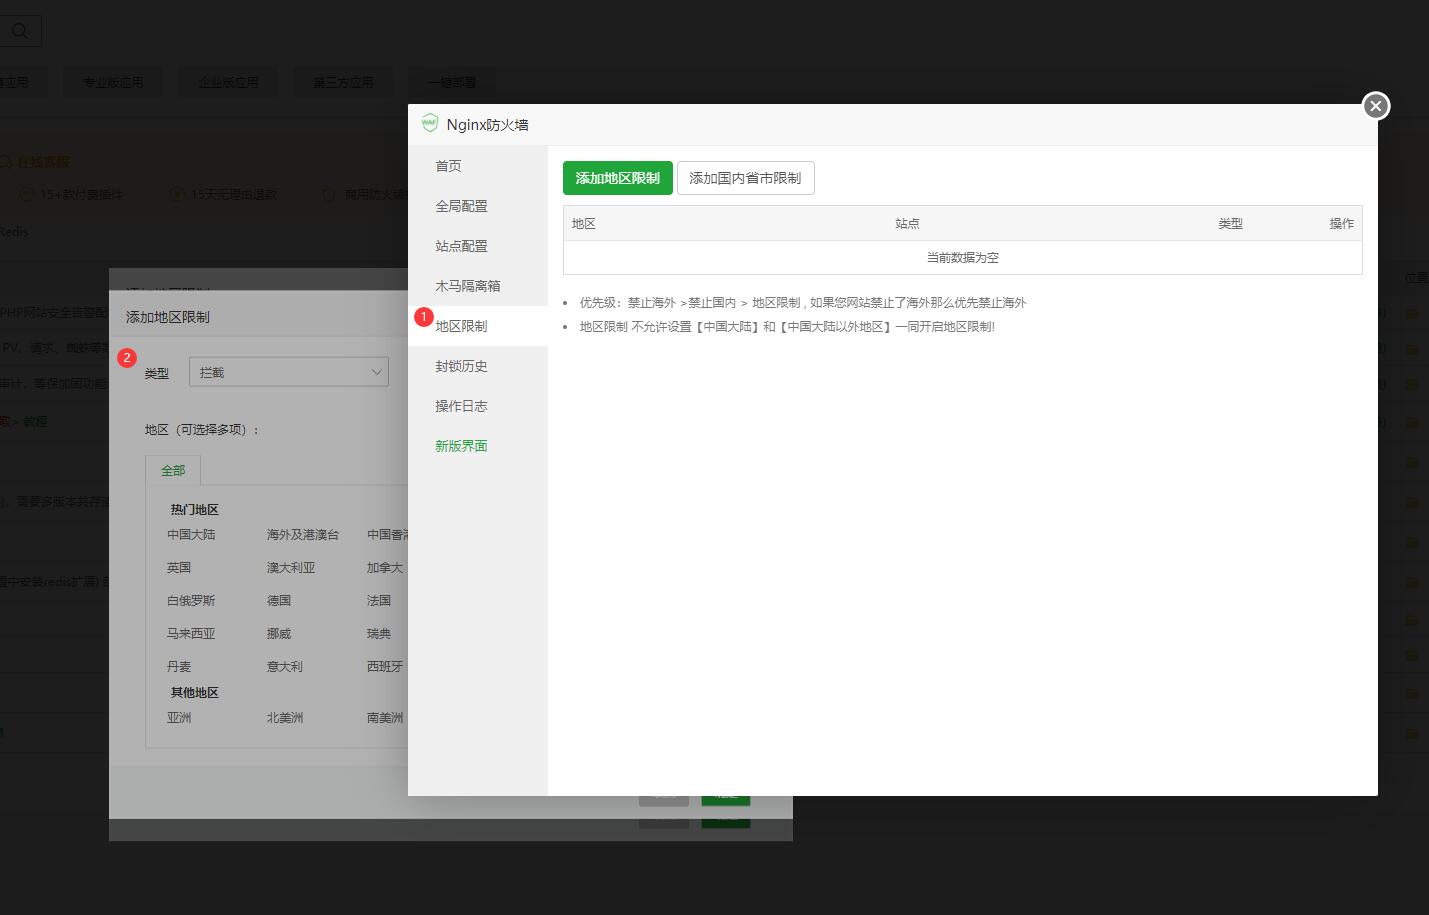Click the 其他地区 heading in the region picker
The height and width of the screenshot is (915, 1429).
pyautogui.click(x=194, y=693)
